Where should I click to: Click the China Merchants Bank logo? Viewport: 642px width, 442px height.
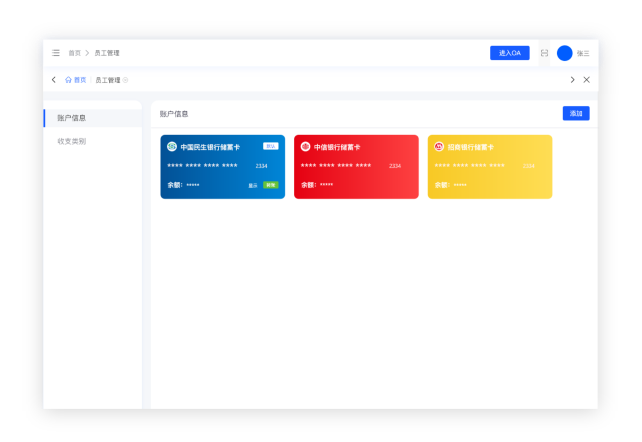tap(439, 147)
